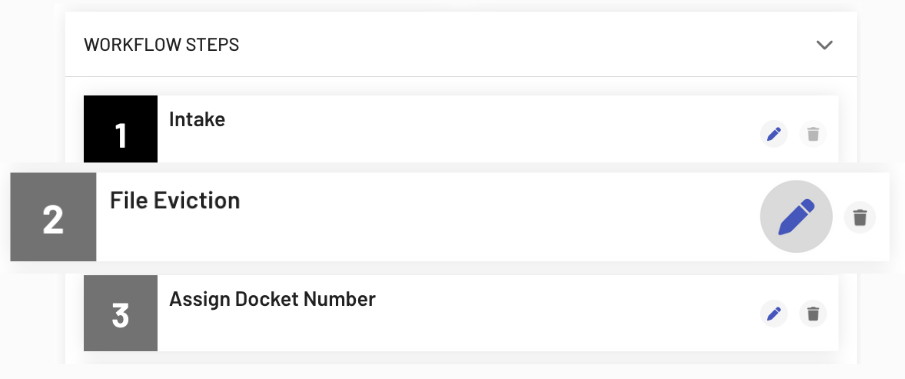Viewport: 905px width, 379px height.
Task: Edit the Intake step with pencil icon
Action: (x=773, y=134)
